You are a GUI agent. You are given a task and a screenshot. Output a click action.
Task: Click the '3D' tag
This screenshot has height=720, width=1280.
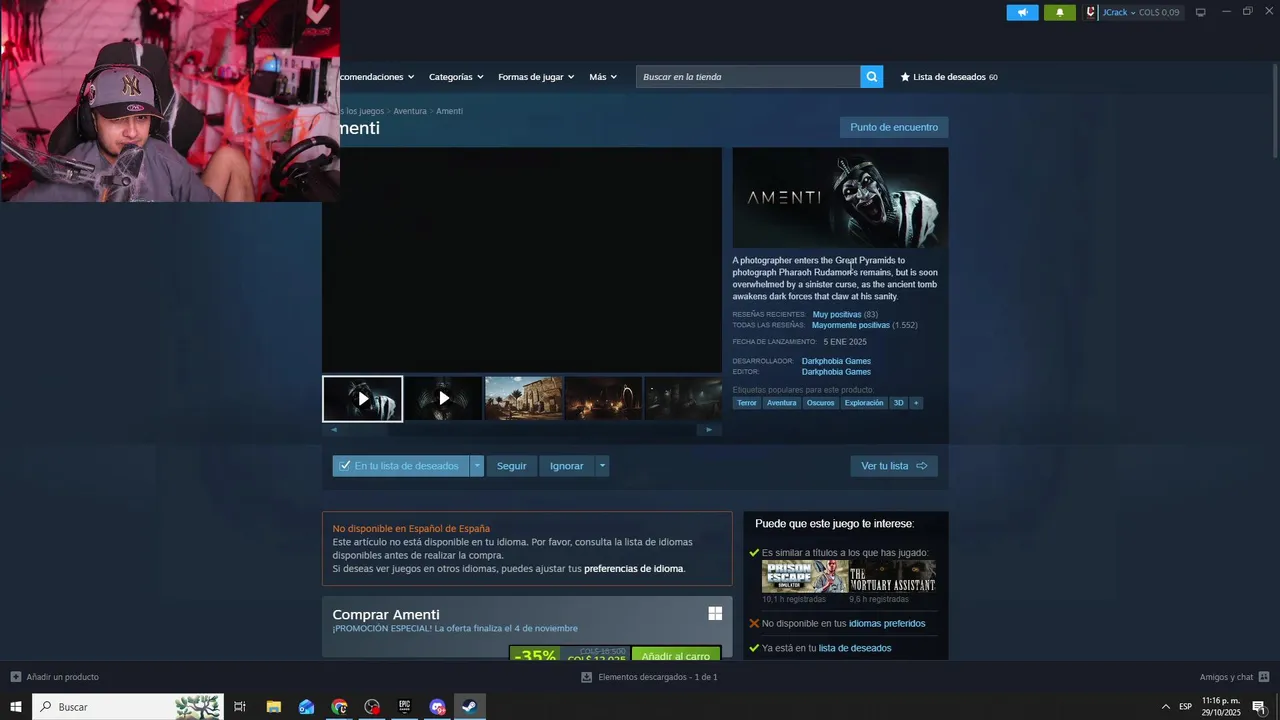tap(898, 403)
